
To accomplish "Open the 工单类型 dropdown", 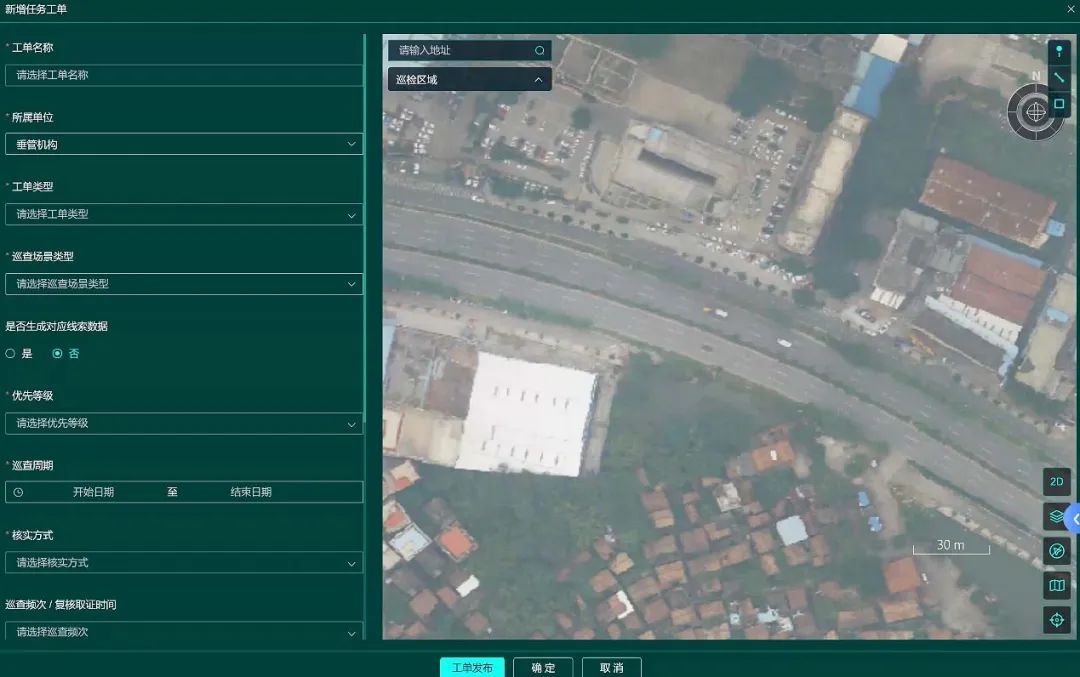I will click(x=184, y=214).
